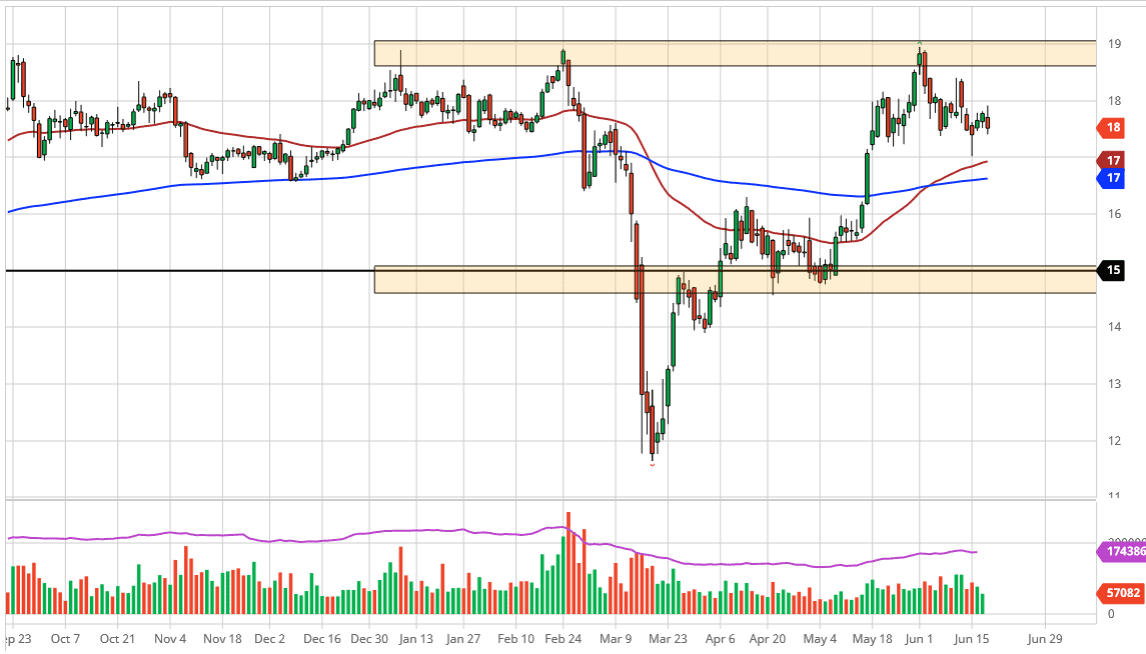The image size is (1146, 654).
Task: Click the red 57082 volume label
Action: click(x=1120, y=593)
